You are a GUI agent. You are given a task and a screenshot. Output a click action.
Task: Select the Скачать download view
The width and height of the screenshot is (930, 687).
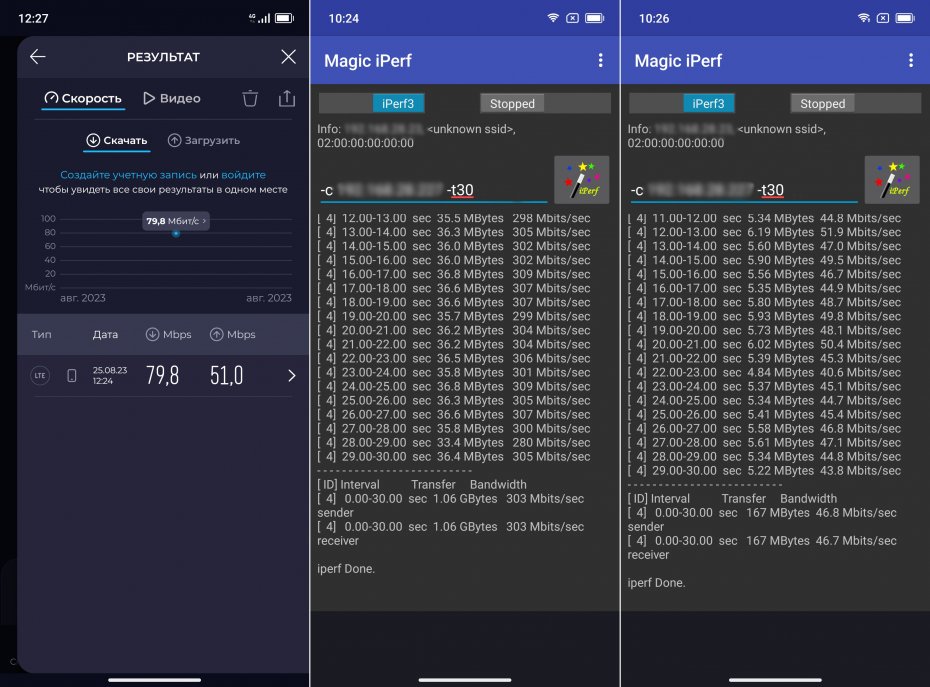pos(116,141)
